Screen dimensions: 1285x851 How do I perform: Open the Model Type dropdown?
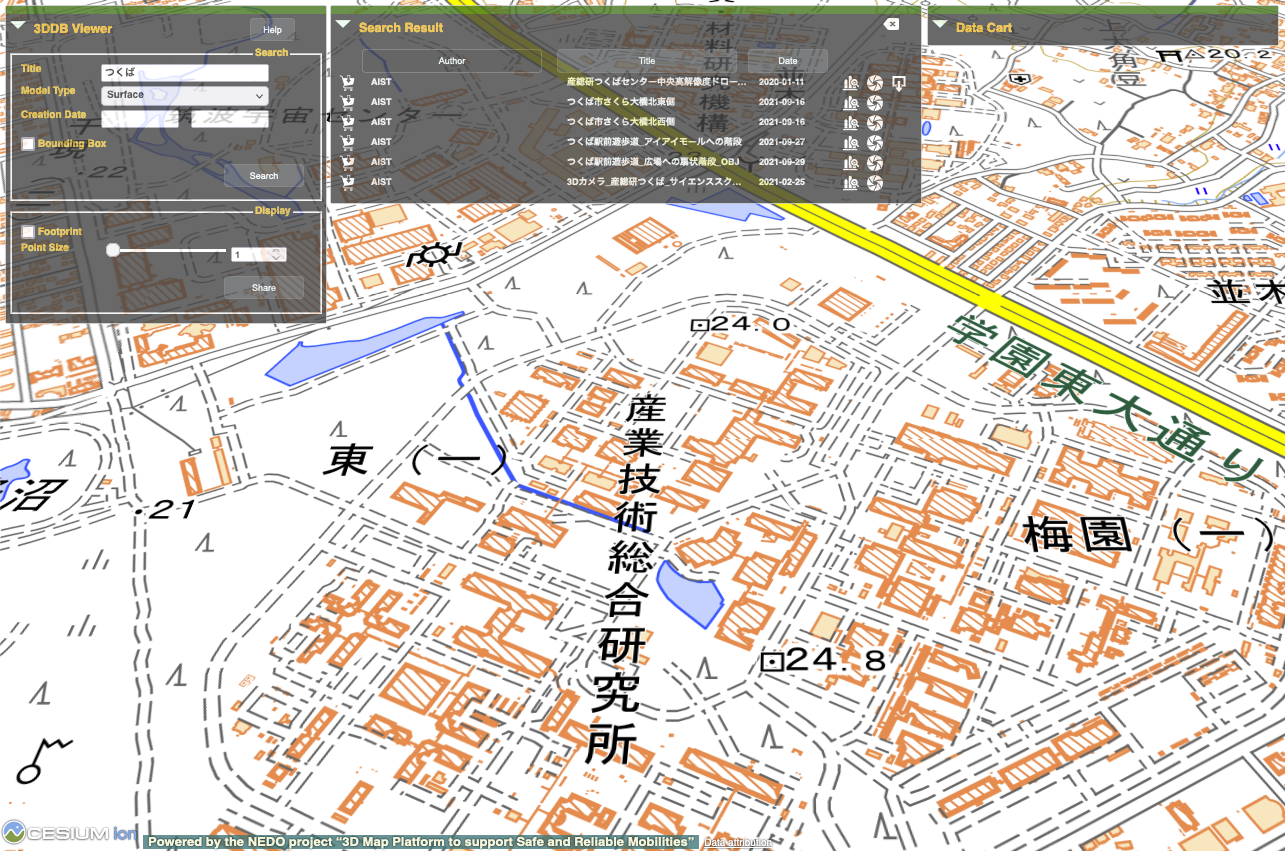[x=185, y=95]
